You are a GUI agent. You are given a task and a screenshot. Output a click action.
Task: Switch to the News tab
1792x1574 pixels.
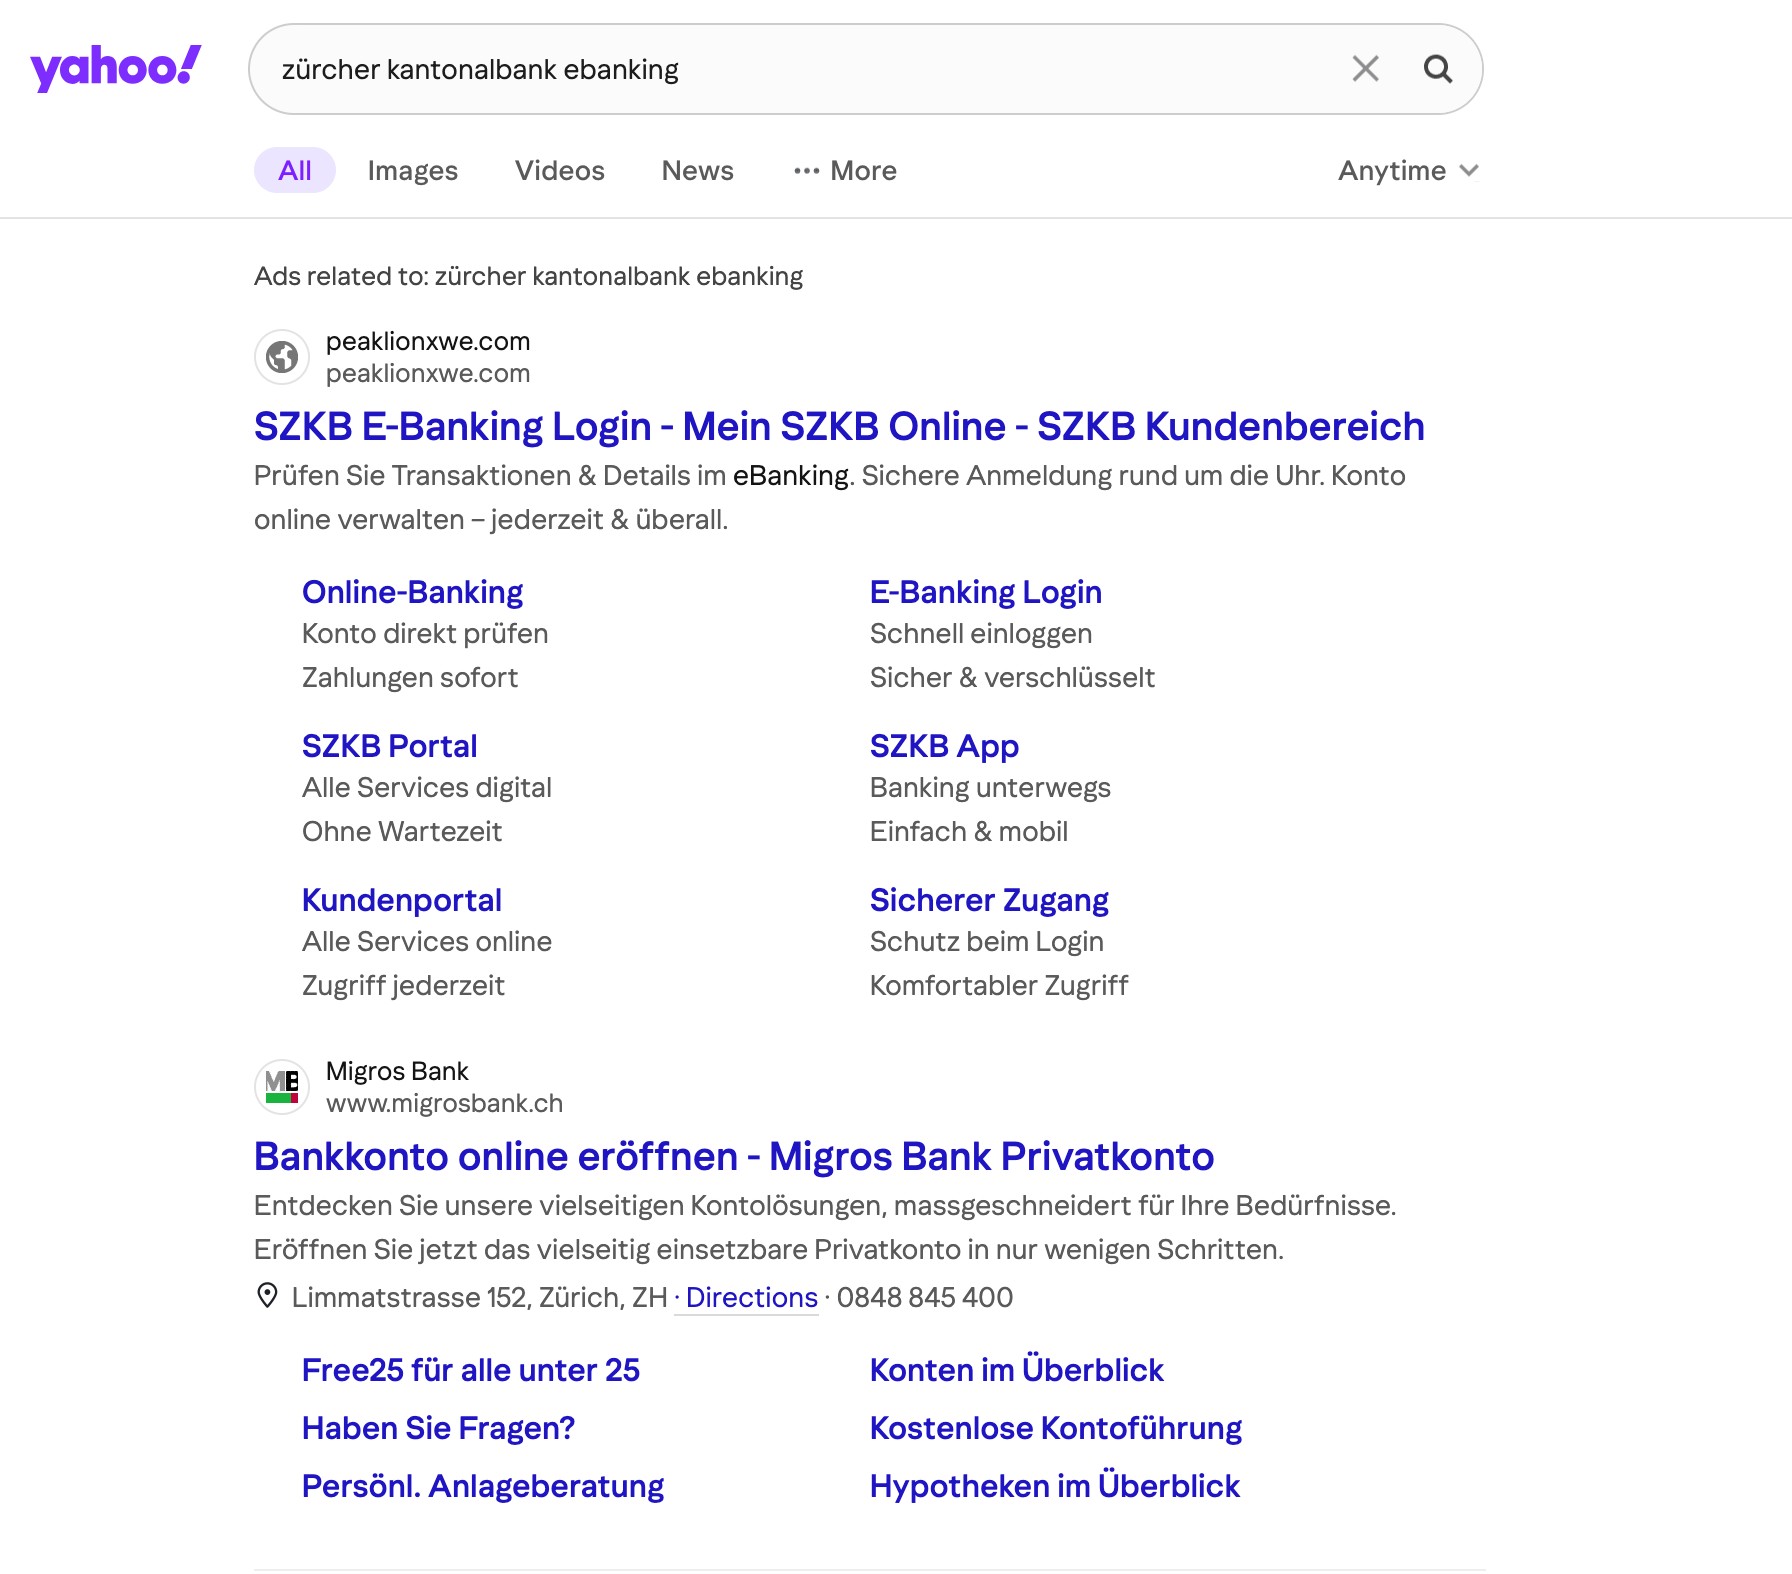698,171
